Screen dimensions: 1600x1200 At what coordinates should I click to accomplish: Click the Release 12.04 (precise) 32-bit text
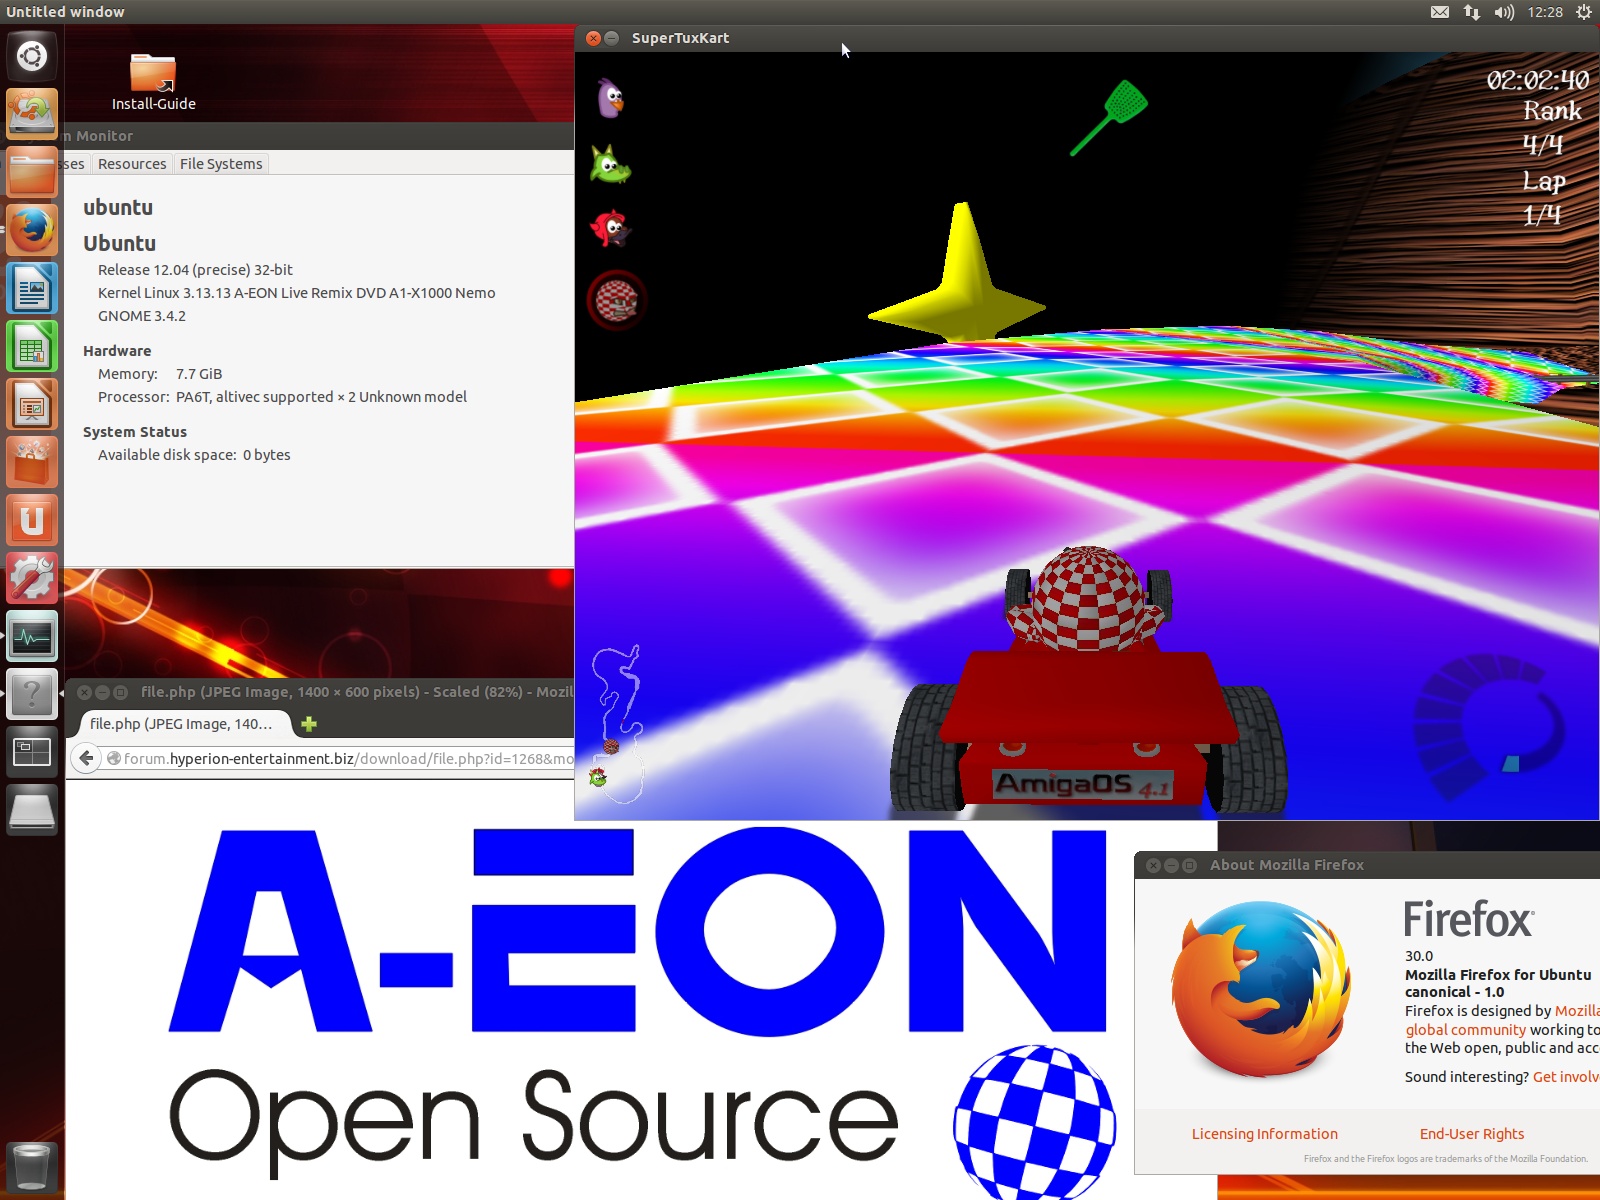tap(195, 270)
